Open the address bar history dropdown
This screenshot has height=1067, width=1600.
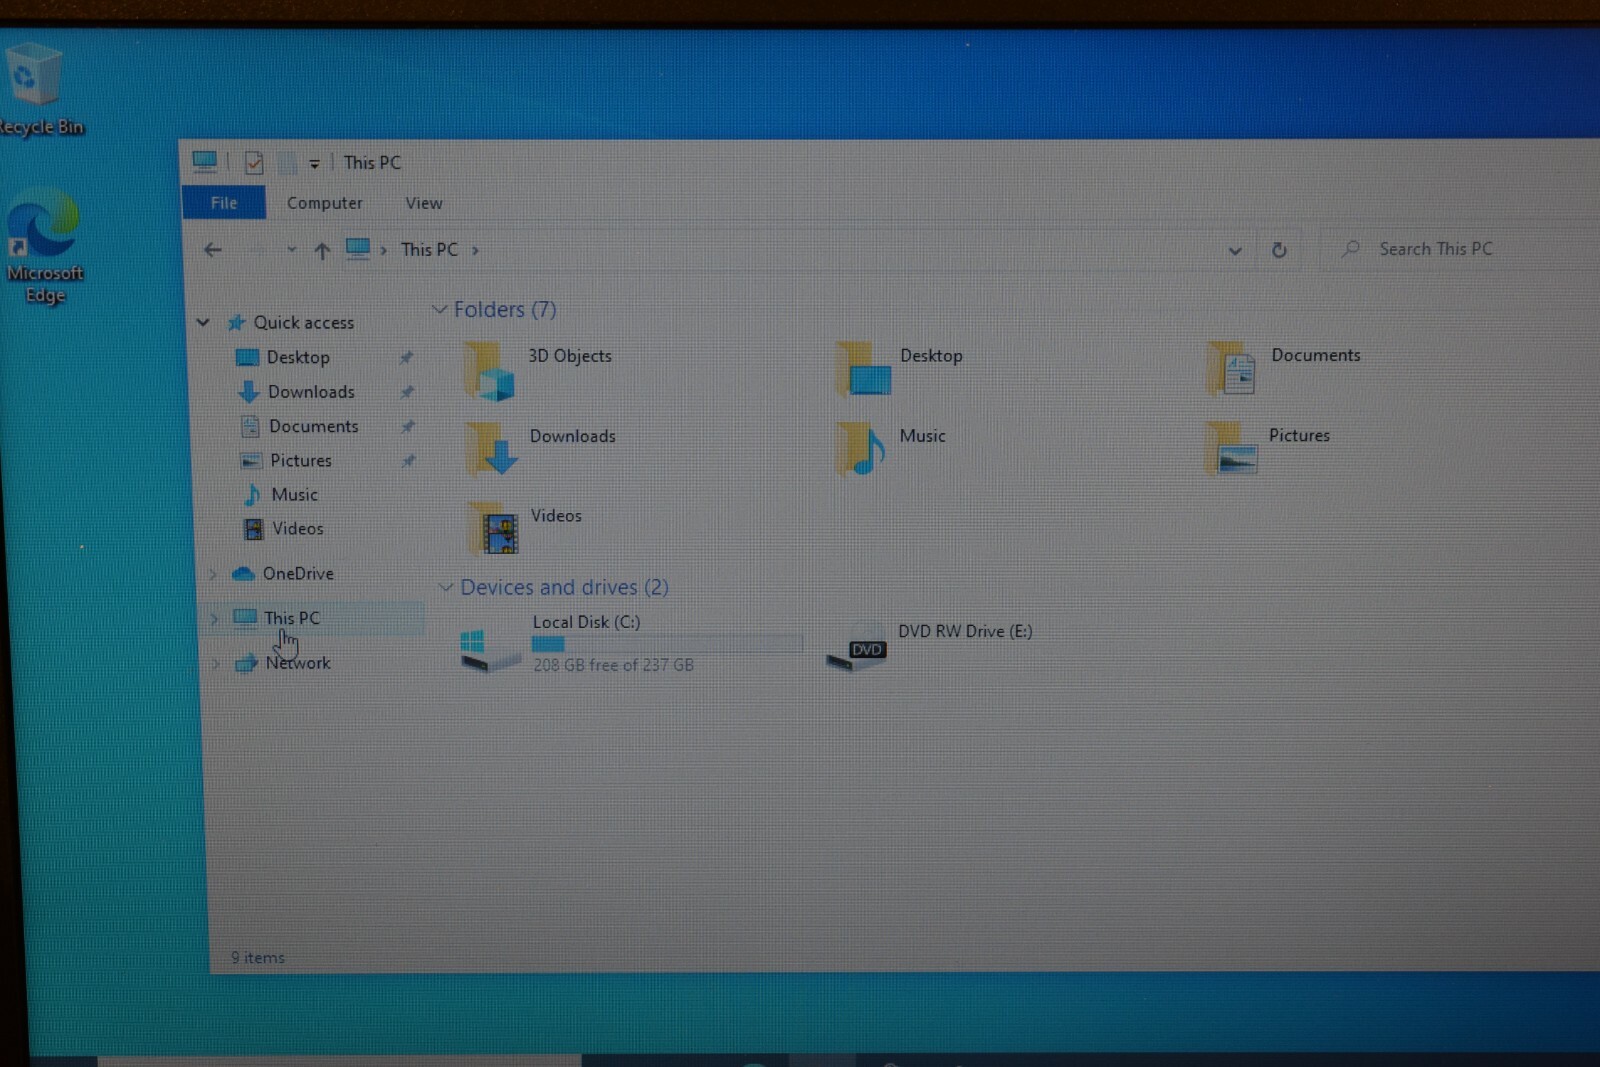(1235, 251)
